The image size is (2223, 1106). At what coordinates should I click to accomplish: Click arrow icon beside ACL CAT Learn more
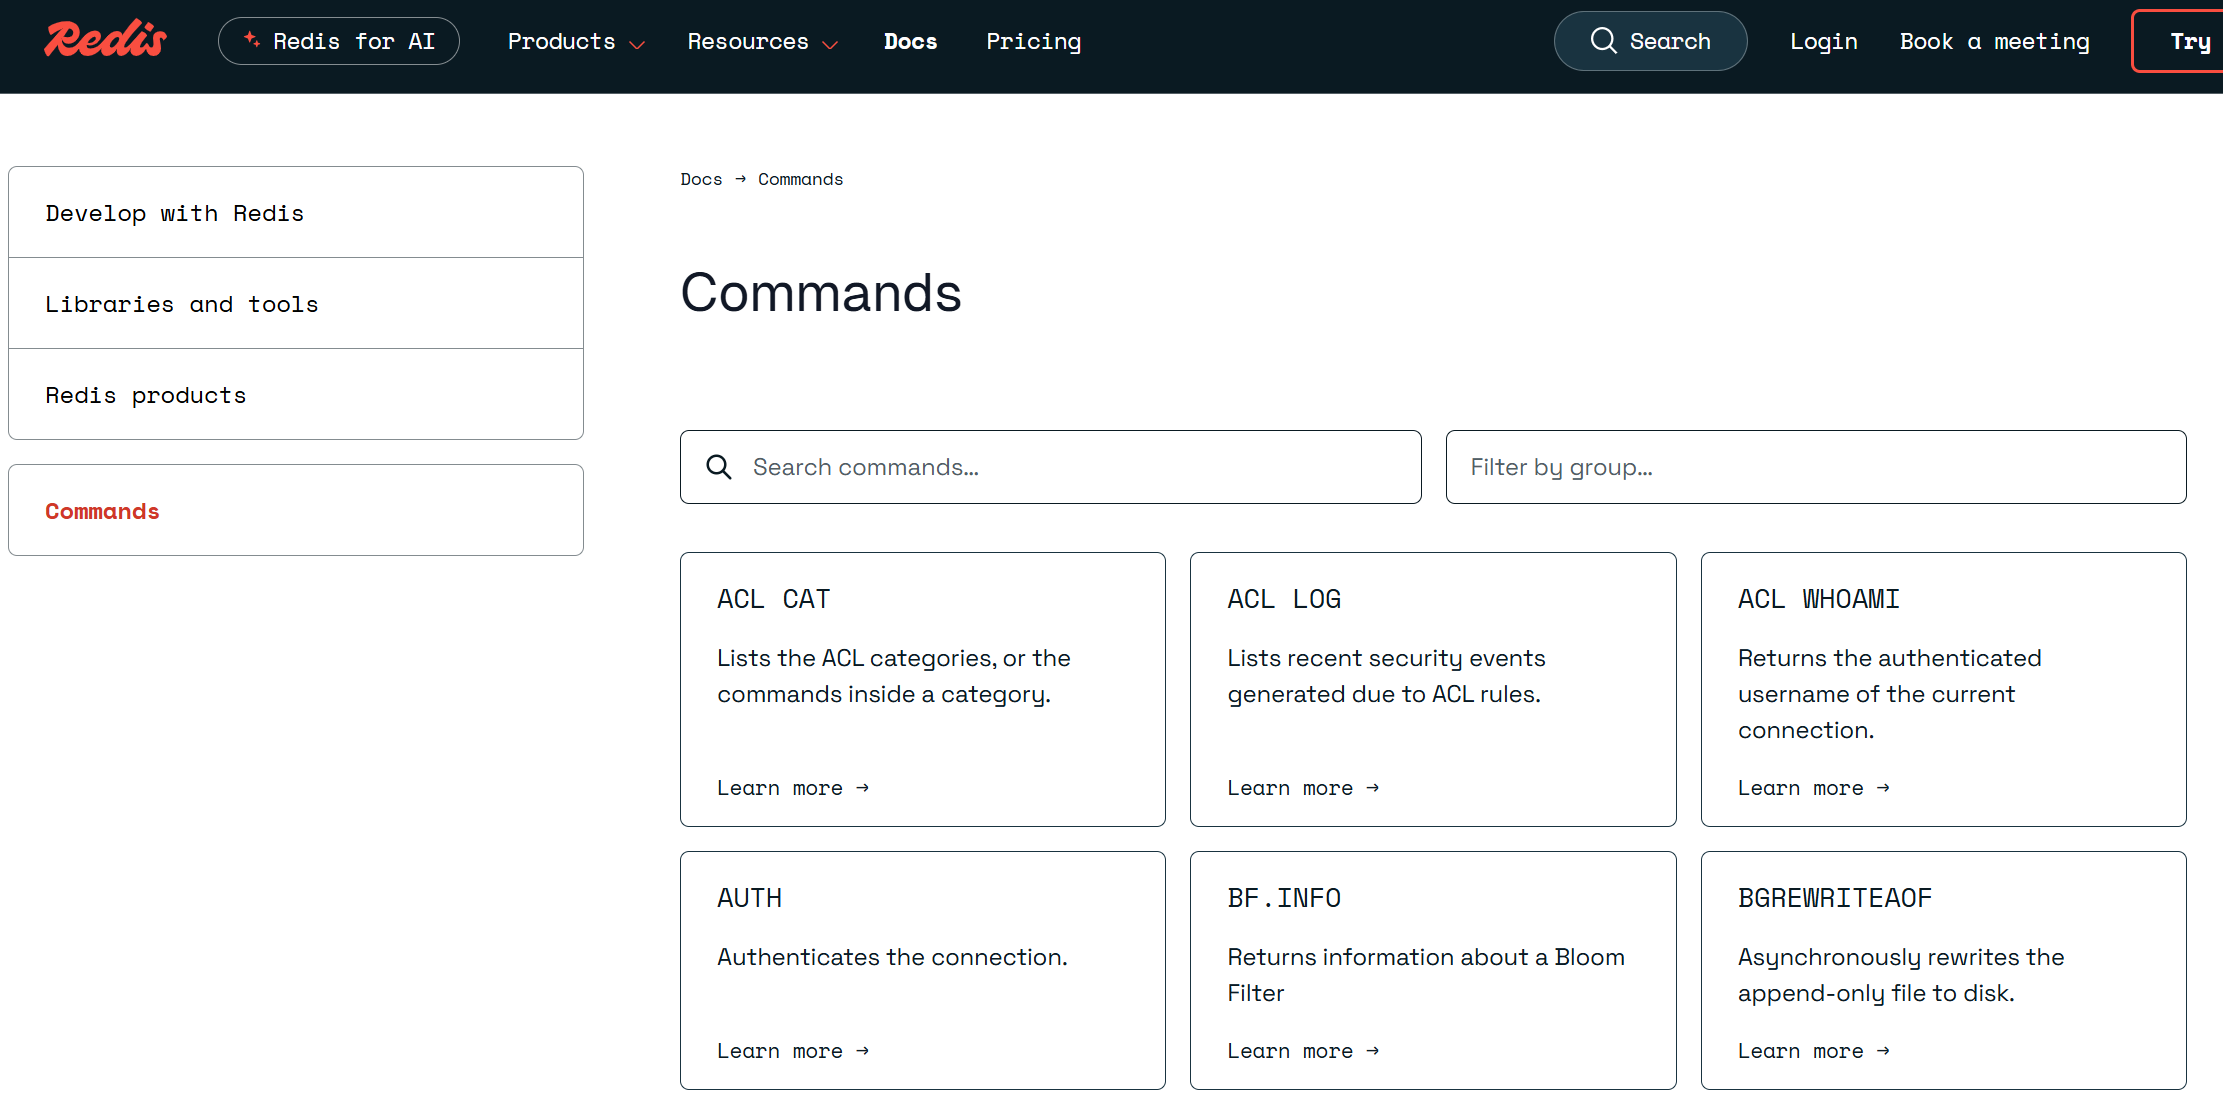pyautogui.click(x=863, y=788)
